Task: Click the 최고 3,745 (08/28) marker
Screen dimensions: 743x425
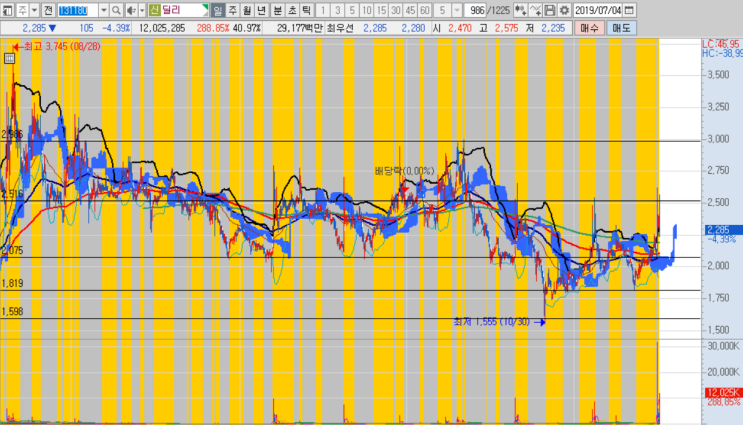Action: [x=57, y=46]
